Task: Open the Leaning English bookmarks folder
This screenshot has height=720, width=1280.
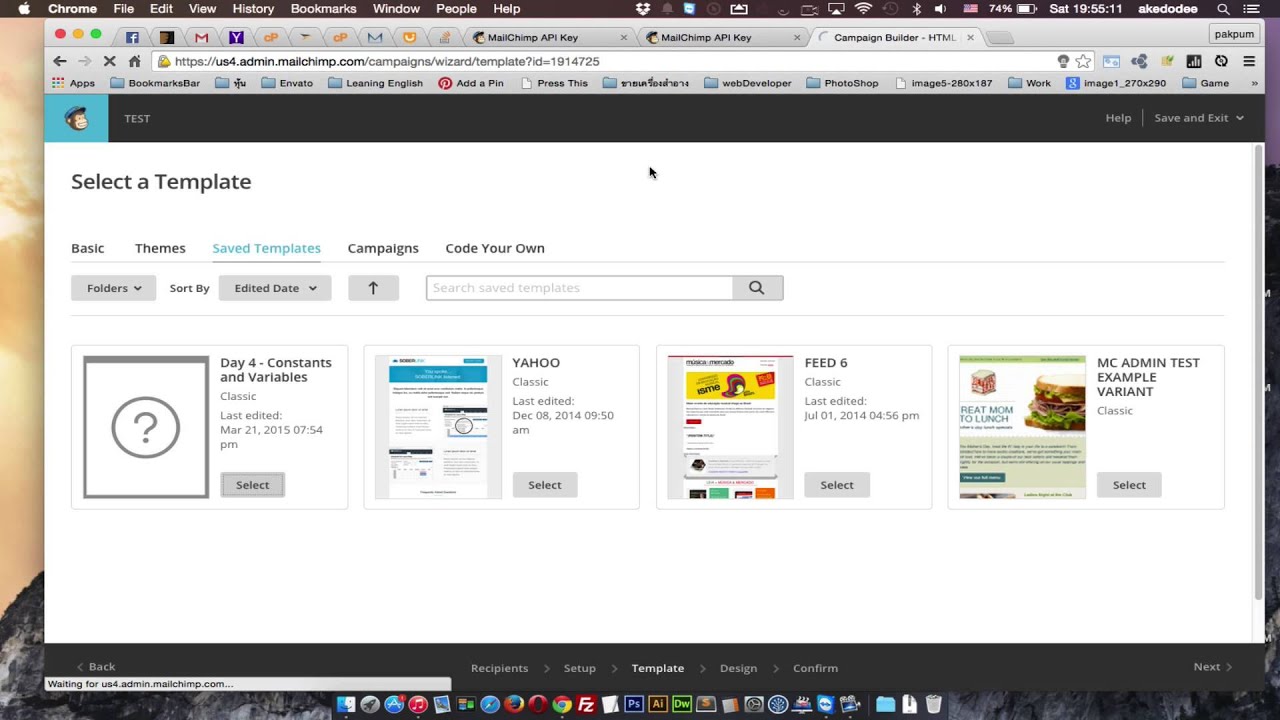Action: [375, 83]
